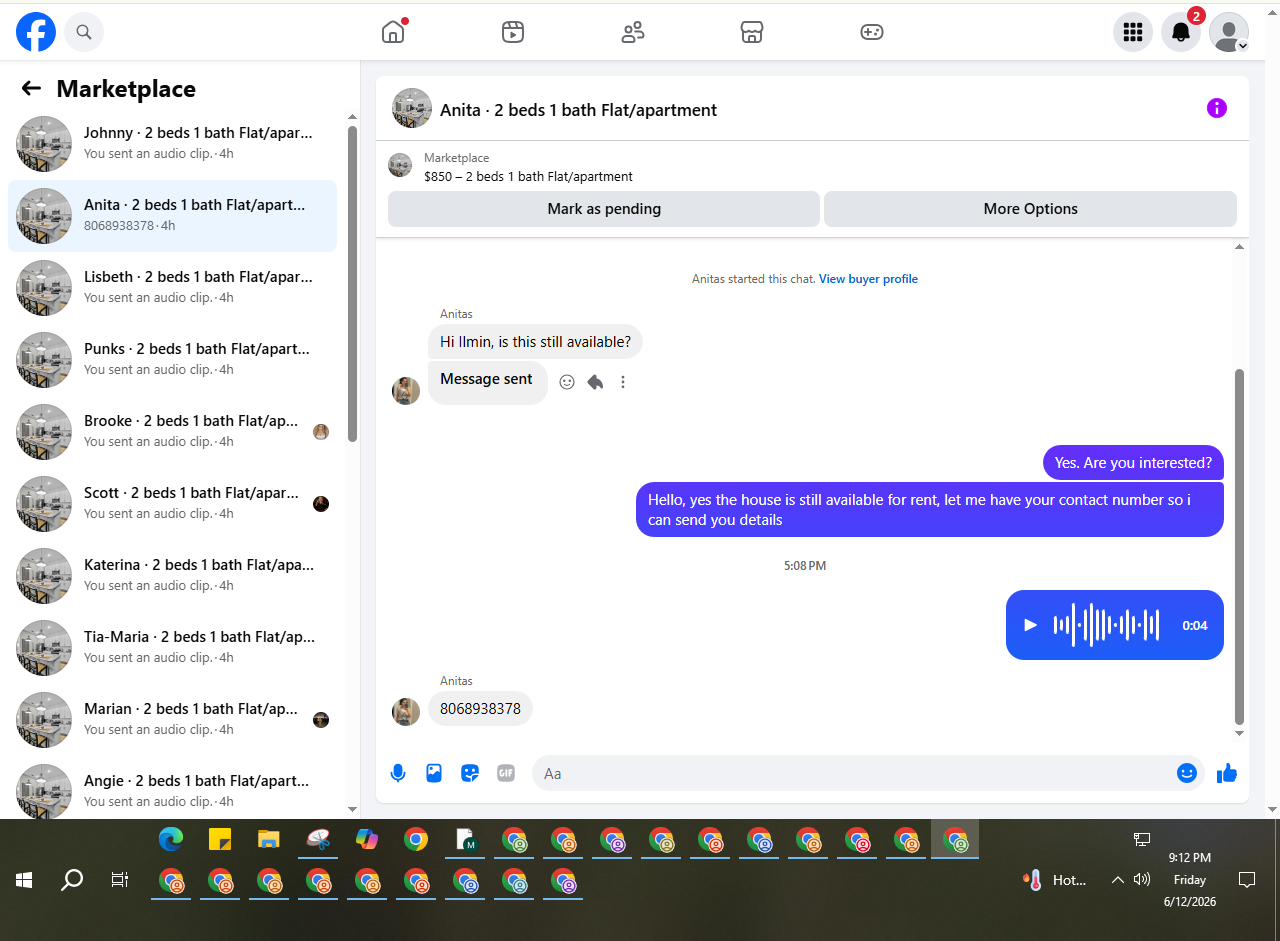The width and height of the screenshot is (1280, 941).
Task: Go to the Home feed icon
Action: click(x=393, y=32)
